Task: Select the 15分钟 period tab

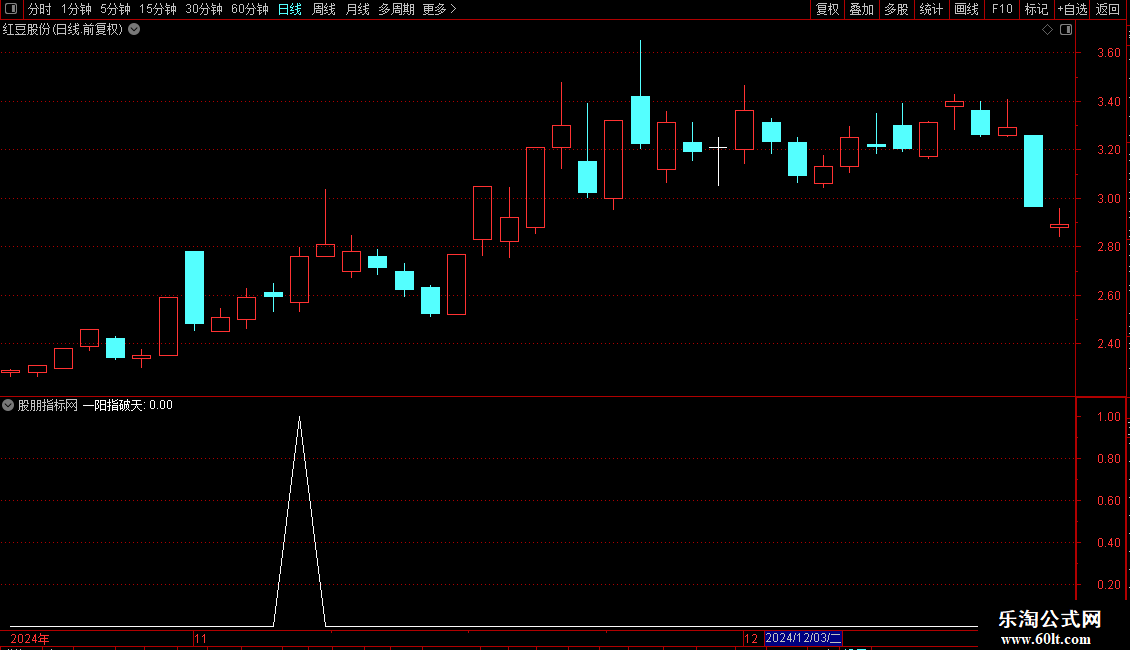Action: tap(158, 9)
